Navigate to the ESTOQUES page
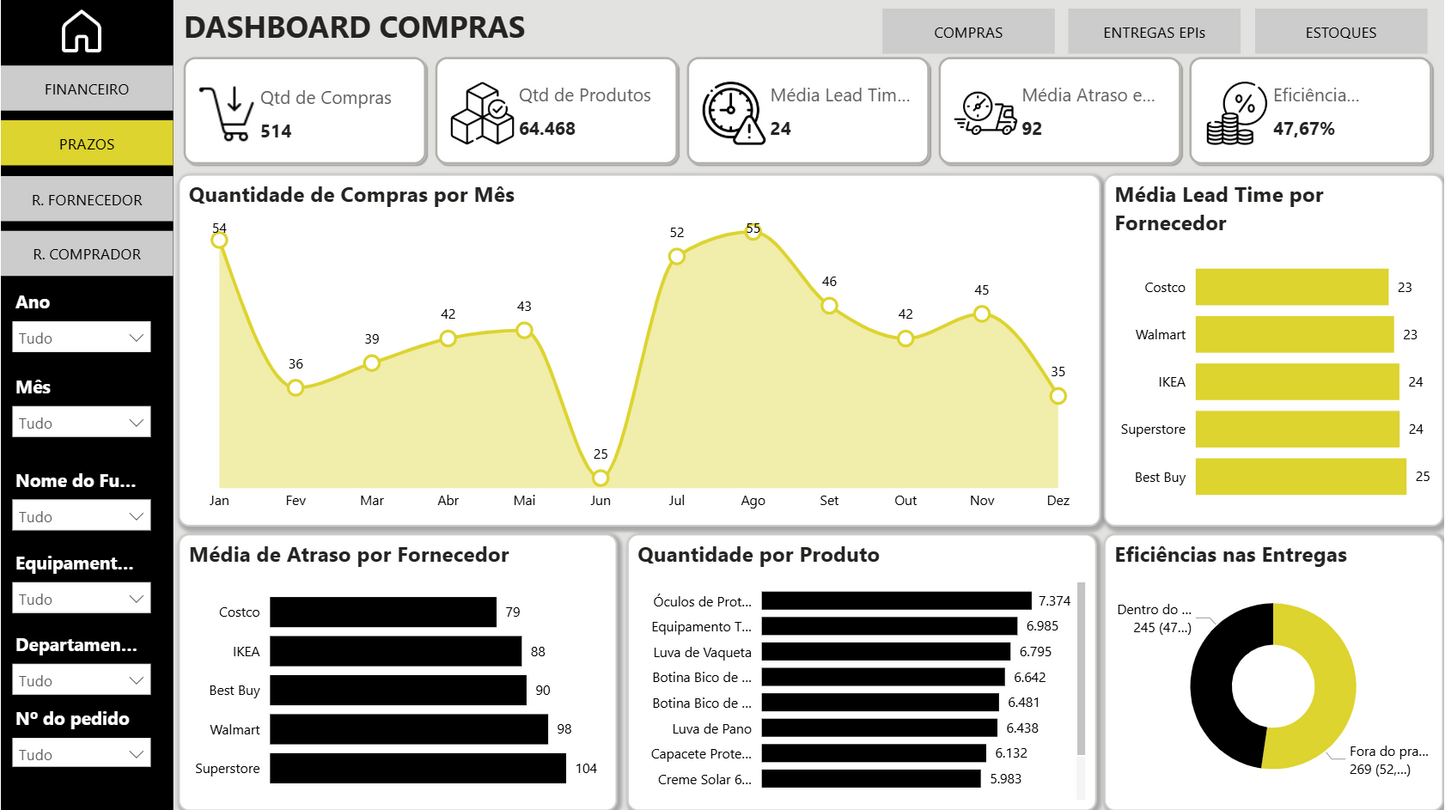 click(x=1340, y=31)
